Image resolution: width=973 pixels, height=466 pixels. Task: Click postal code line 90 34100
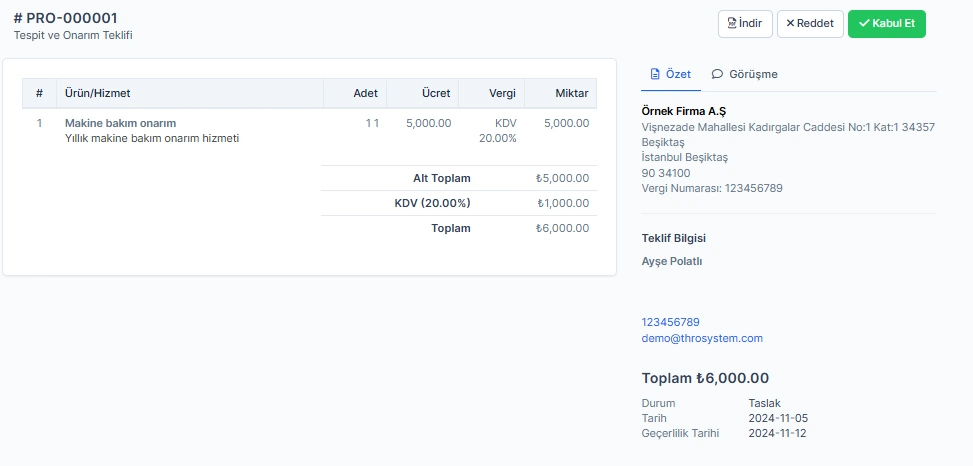coord(666,173)
